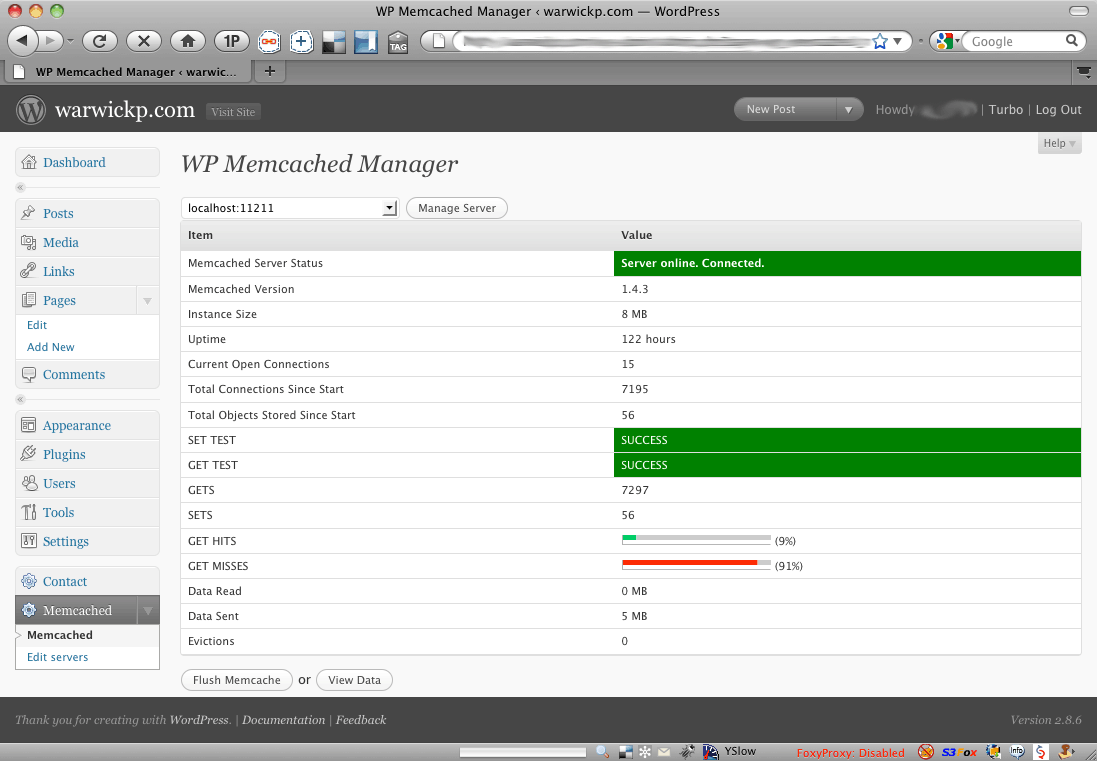Viewport: 1097px width, 761px height.
Task: Click the Flush Memcache button
Action: (236, 680)
